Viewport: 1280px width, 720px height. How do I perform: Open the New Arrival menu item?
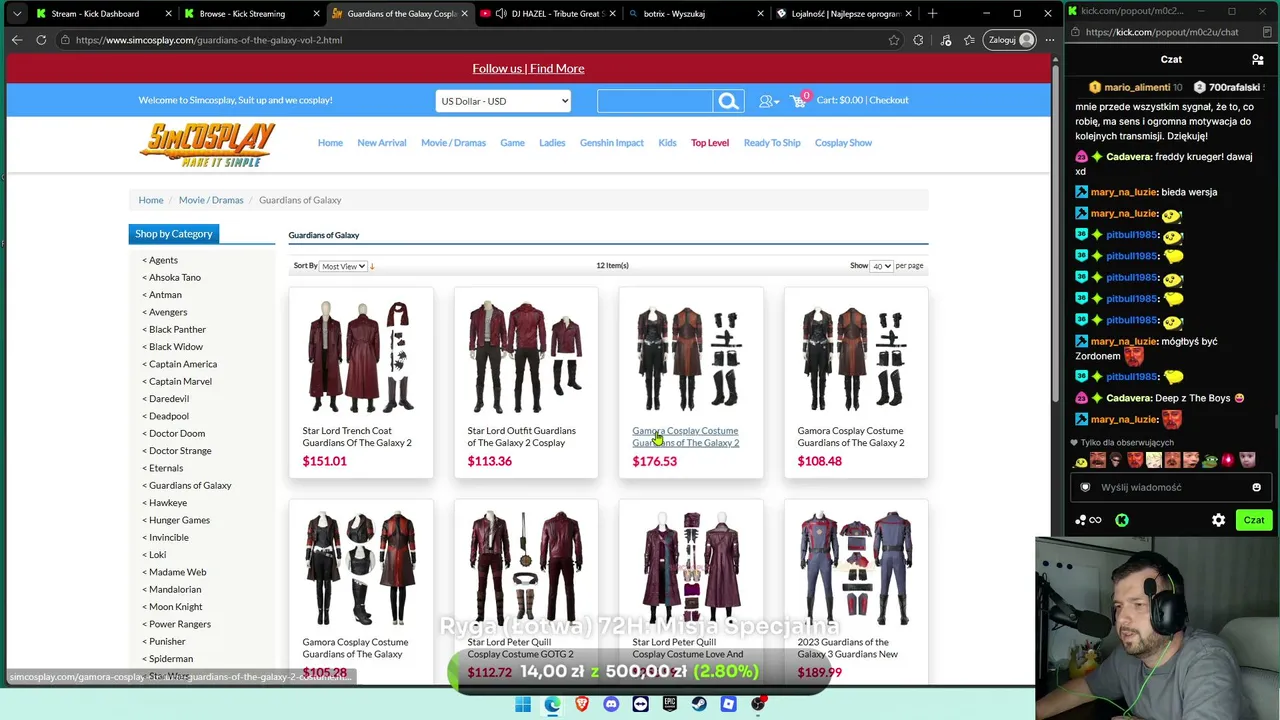(x=382, y=143)
